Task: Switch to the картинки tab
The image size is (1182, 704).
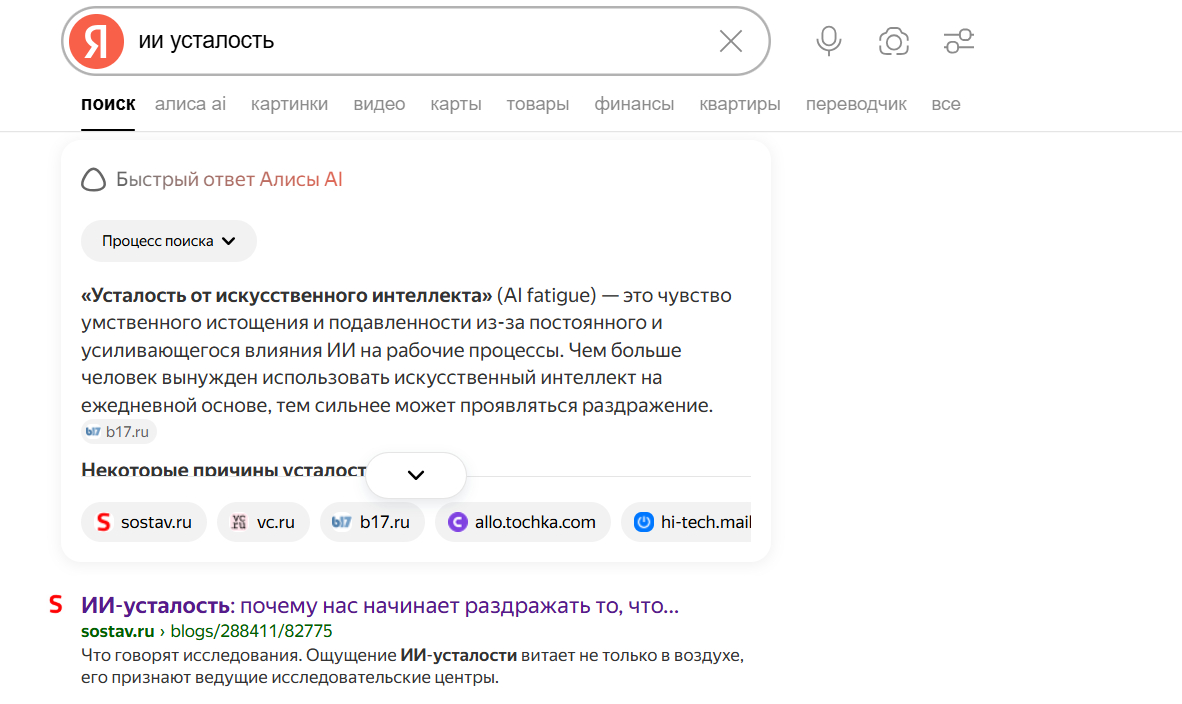Action: [x=289, y=104]
